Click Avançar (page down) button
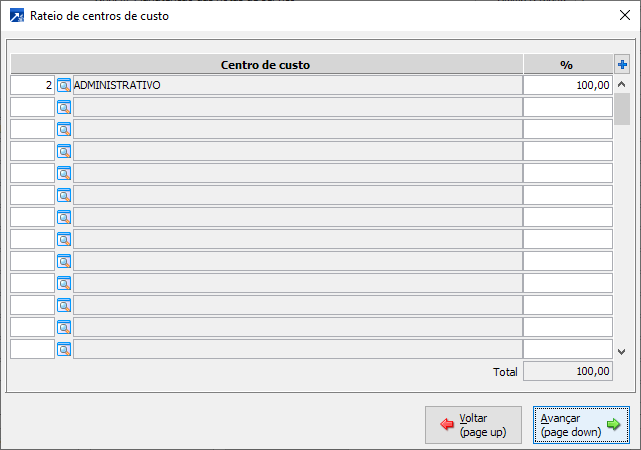Screen dimensions: 641x450 581,425
